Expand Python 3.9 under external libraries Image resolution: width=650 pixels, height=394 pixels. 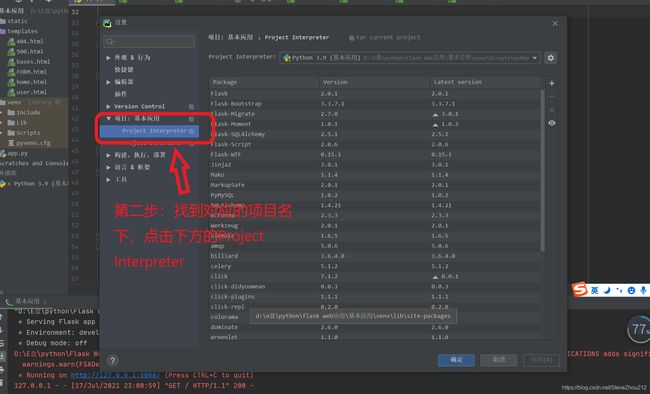[x=9, y=183]
